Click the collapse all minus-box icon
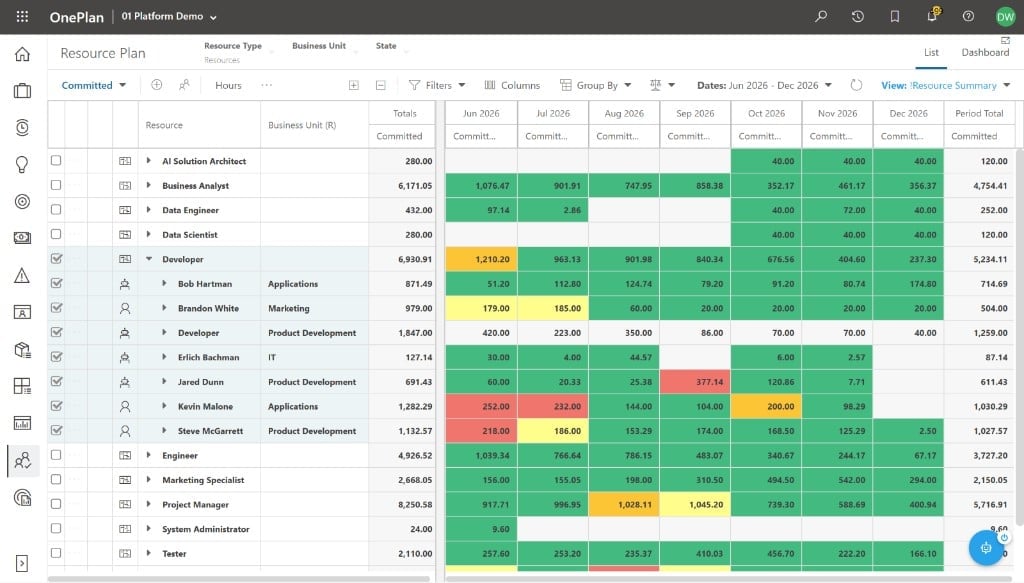The height and width of the screenshot is (583, 1024). 381,85
